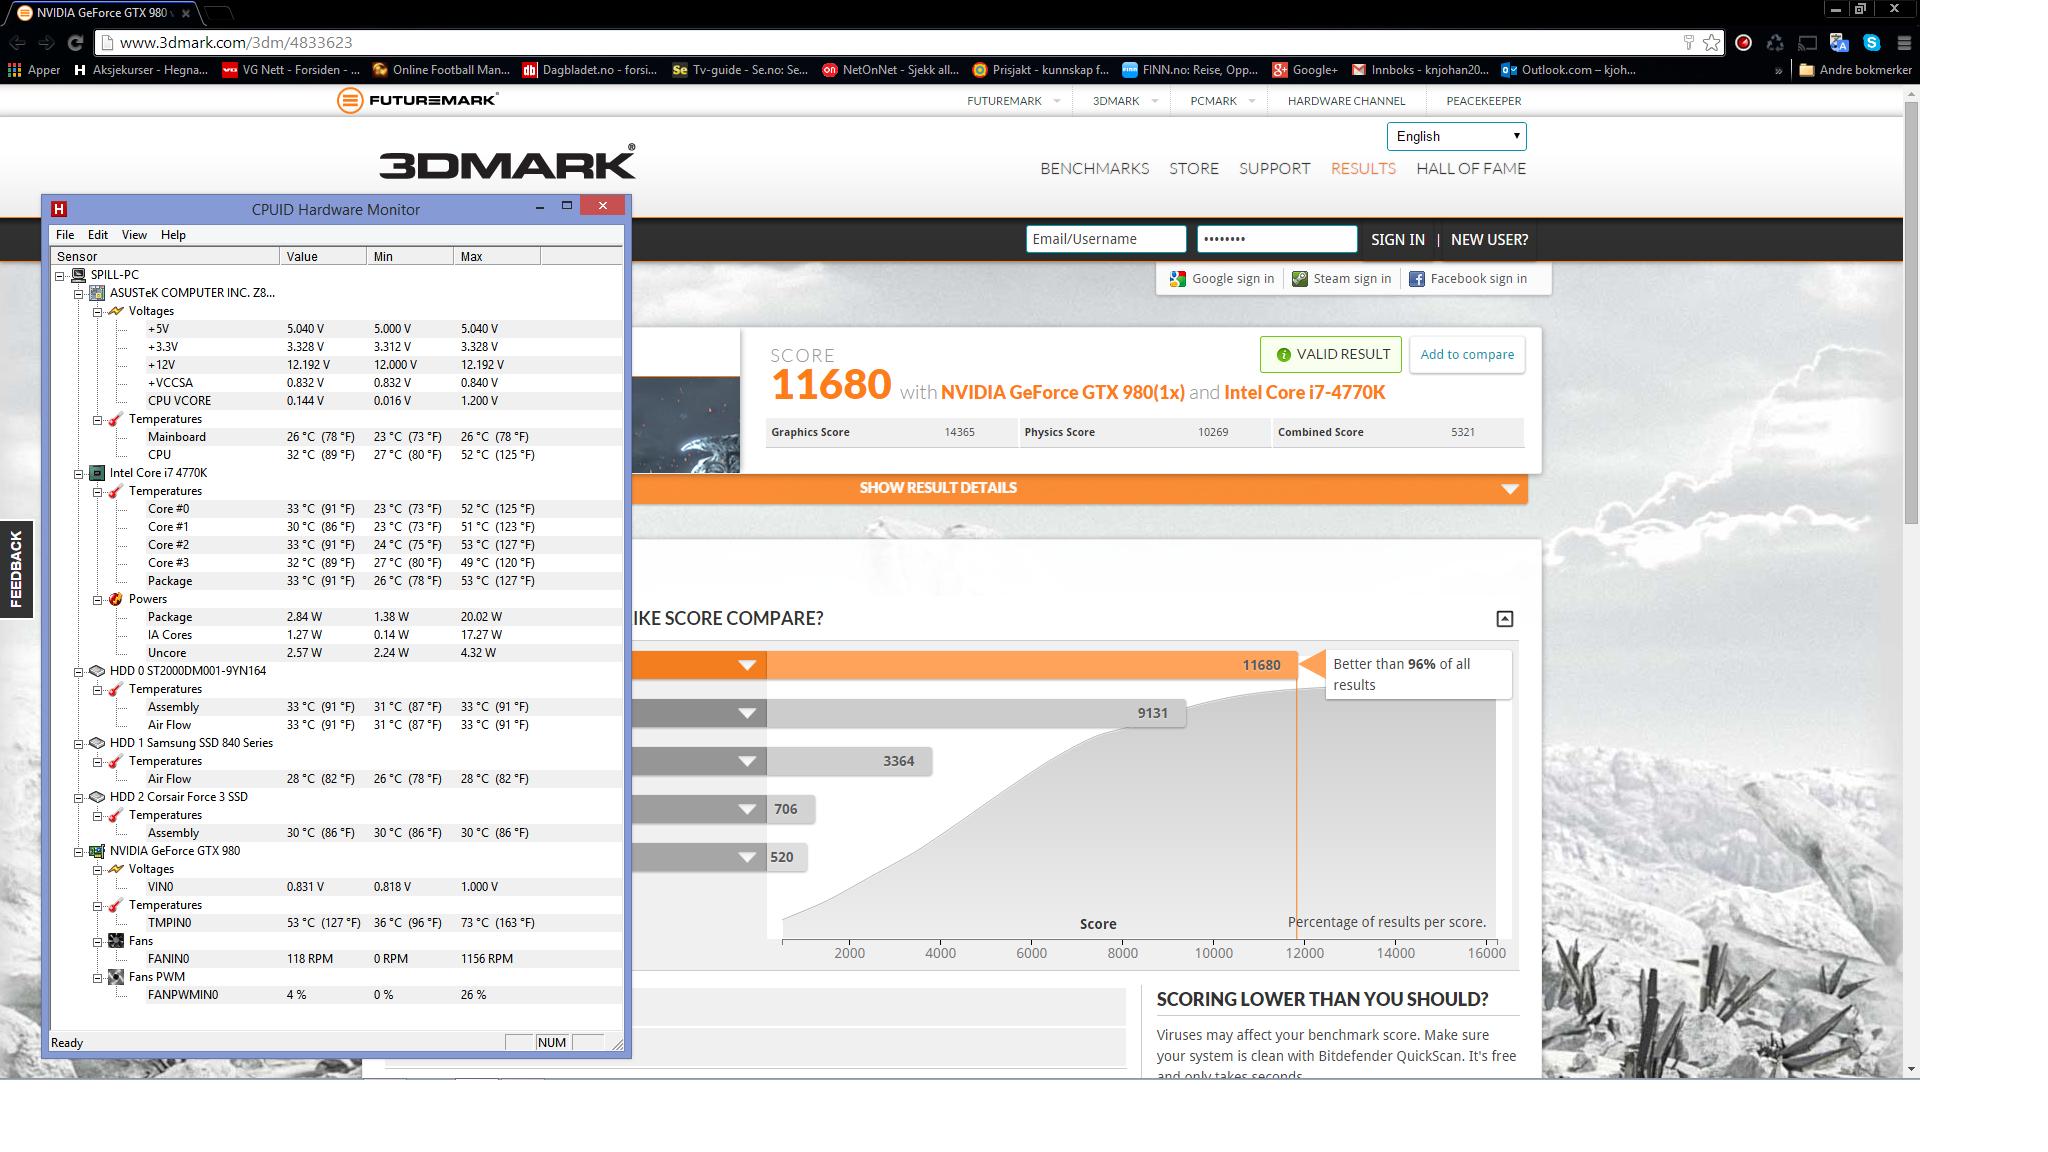
Task: Expand the 3364 comparison dropdown
Action: click(747, 761)
